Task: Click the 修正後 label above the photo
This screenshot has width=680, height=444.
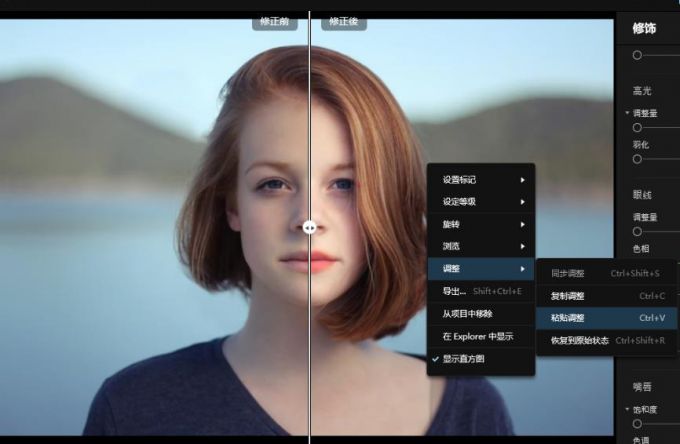Action: point(343,21)
